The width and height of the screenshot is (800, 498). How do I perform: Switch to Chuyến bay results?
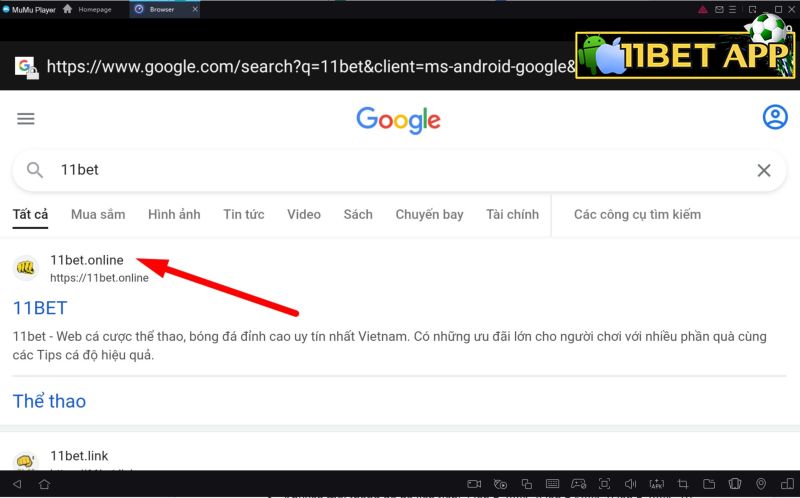(429, 215)
